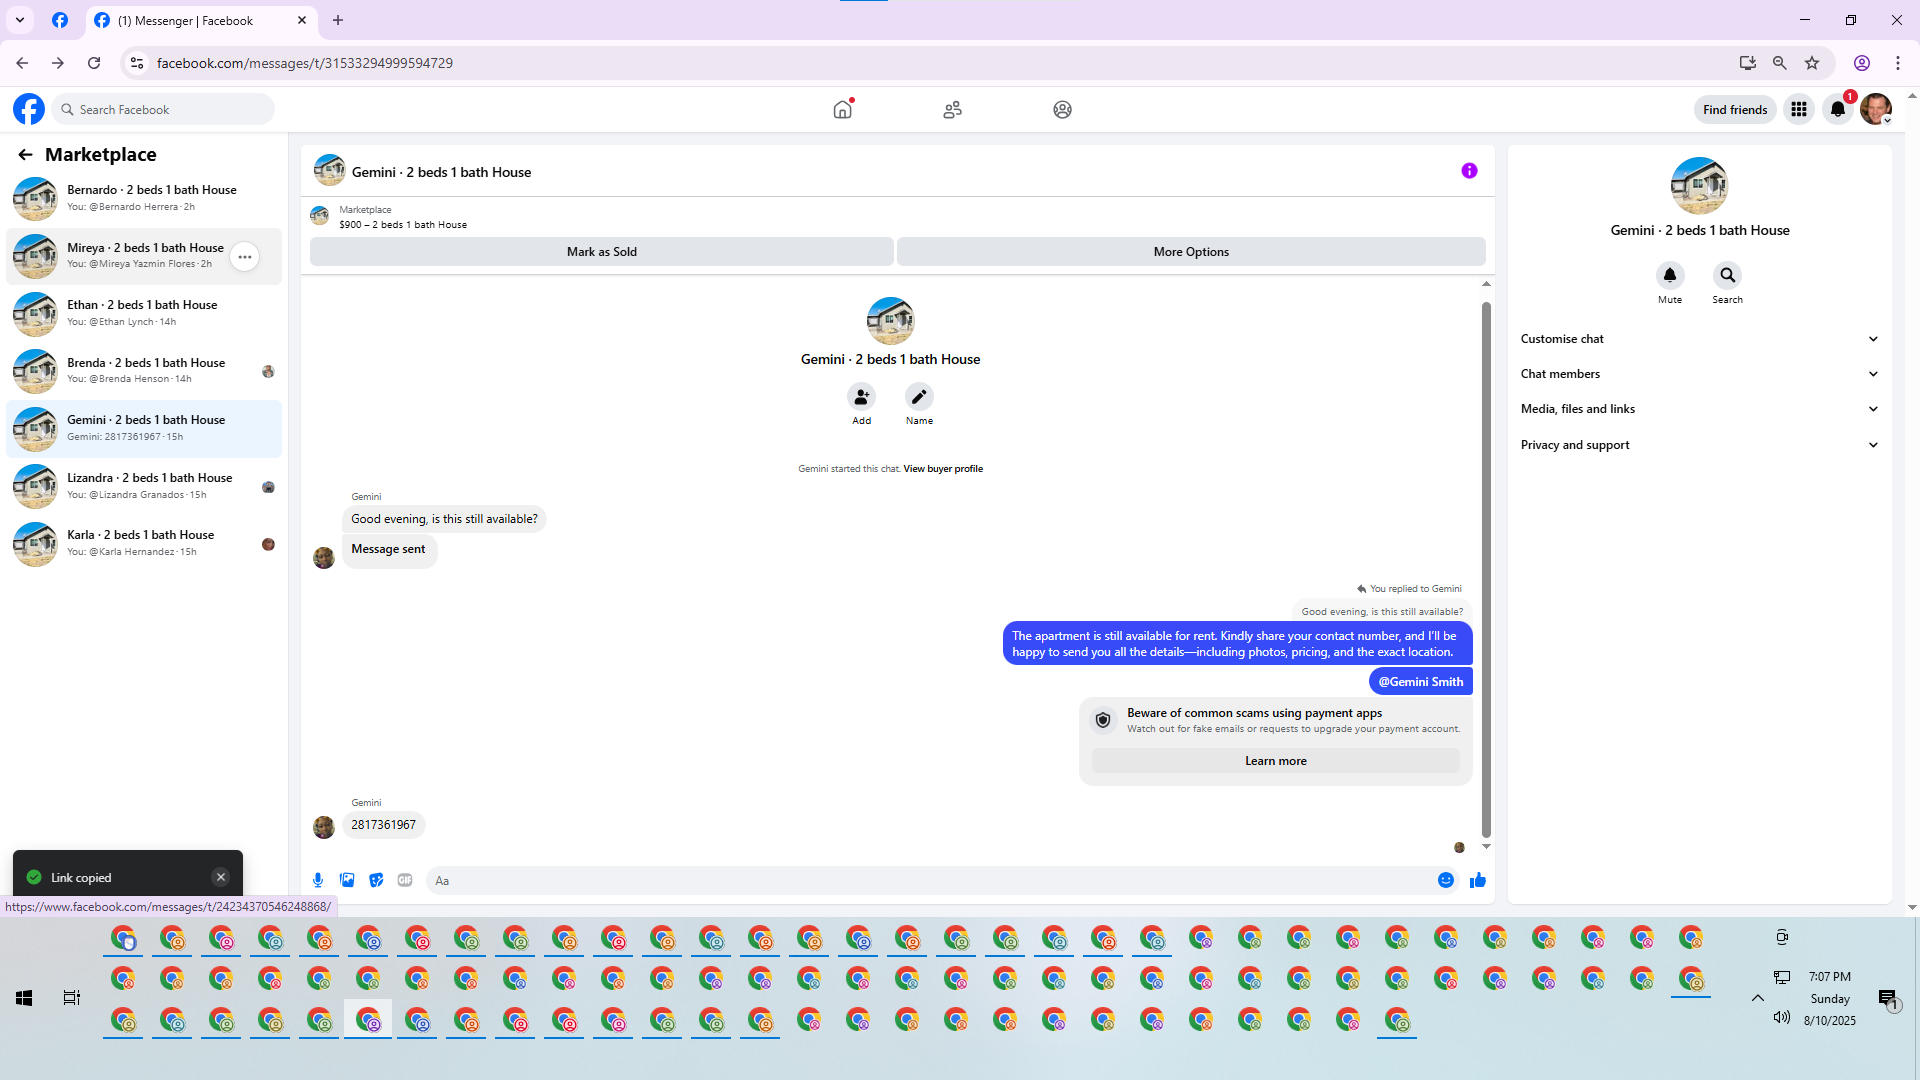Click the voice clip microphone icon

point(318,880)
